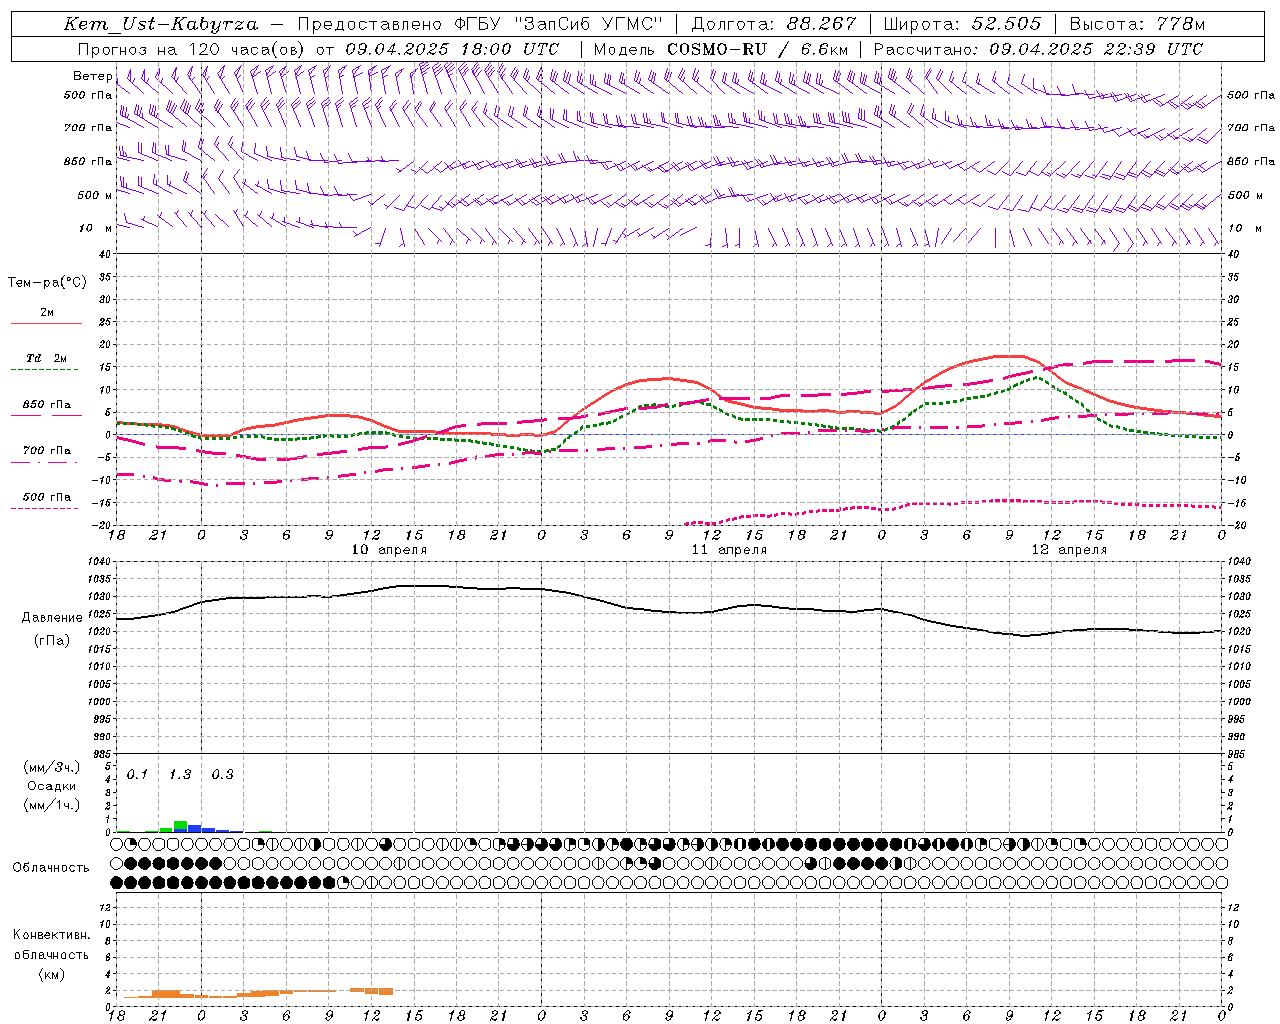Click the Широта: 52.505 value
The image size is (1280, 1024).
click(963, 24)
